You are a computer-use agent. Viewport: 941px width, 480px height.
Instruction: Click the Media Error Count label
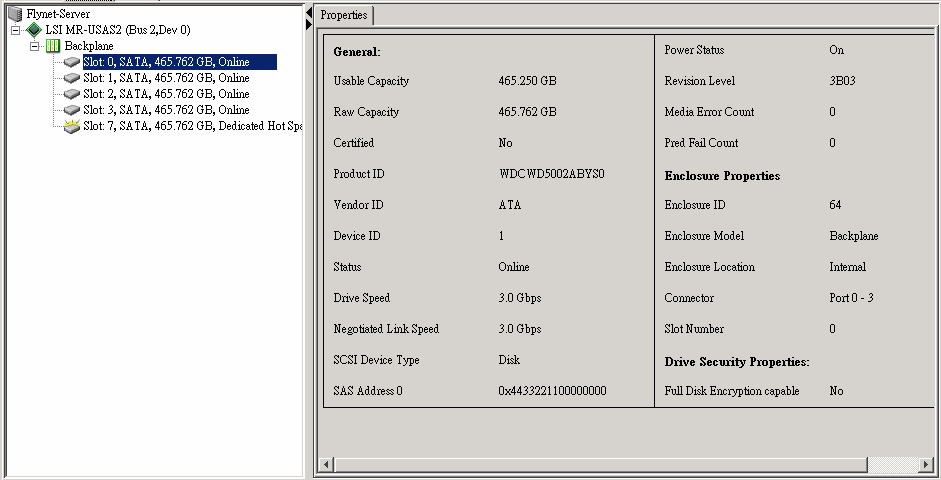tap(709, 112)
